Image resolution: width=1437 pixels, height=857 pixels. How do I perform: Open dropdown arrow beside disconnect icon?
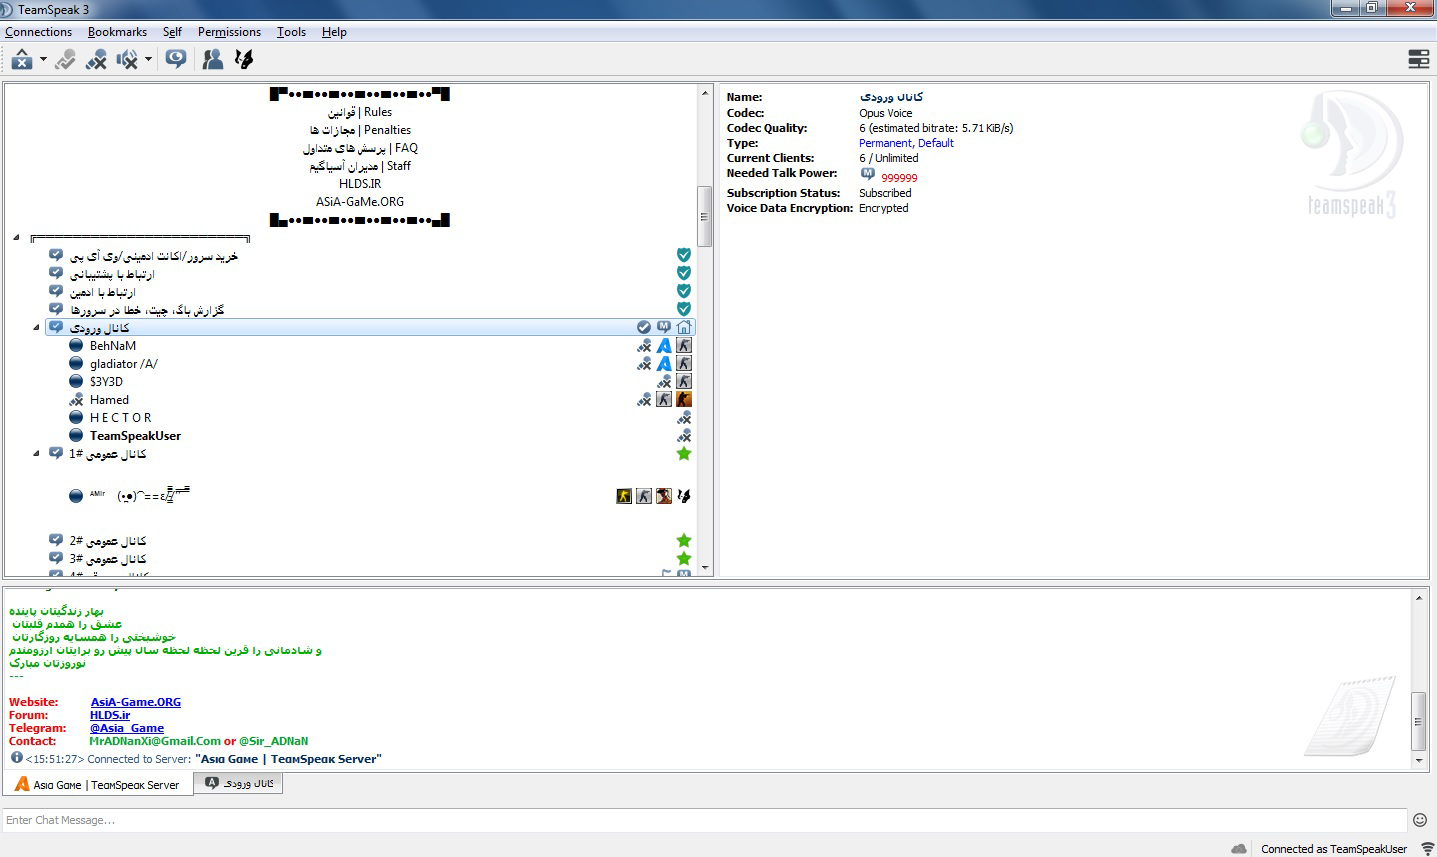tap(43, 60)
